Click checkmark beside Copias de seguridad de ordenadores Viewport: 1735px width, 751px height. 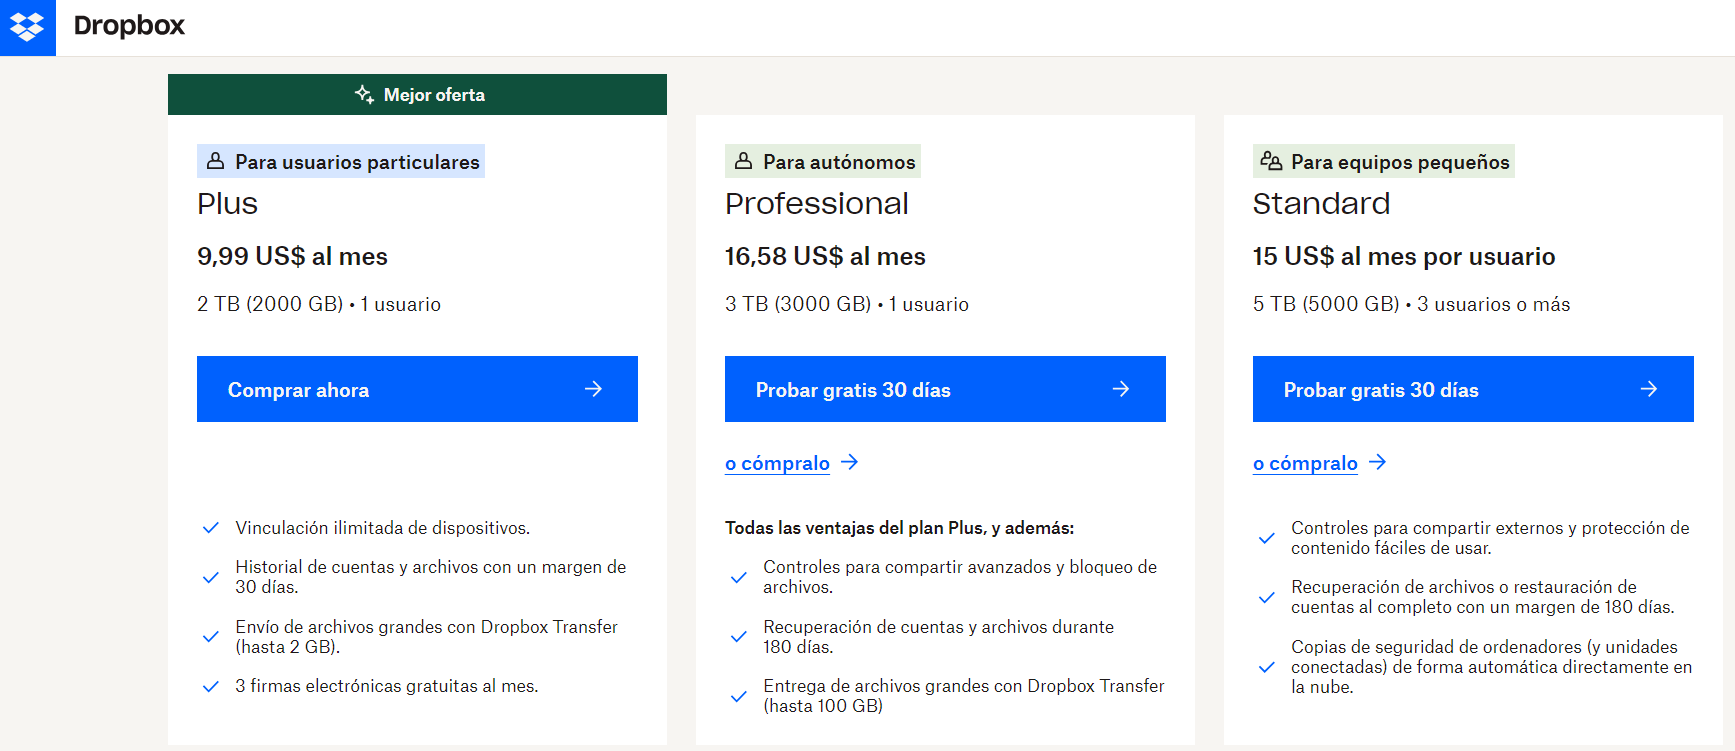click(1267, 667)
